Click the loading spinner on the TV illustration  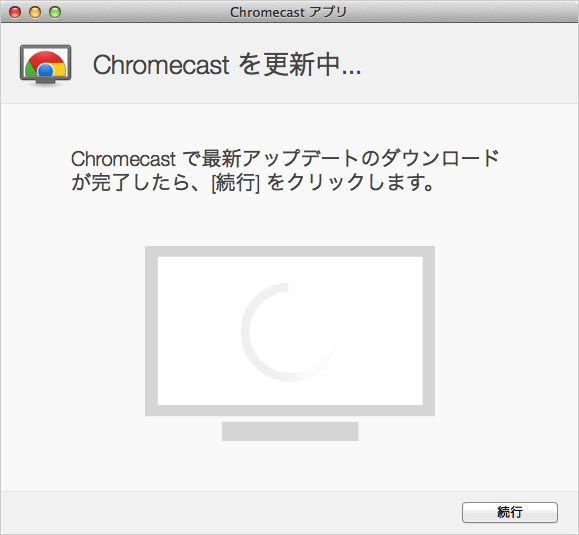tap(290, 332)
